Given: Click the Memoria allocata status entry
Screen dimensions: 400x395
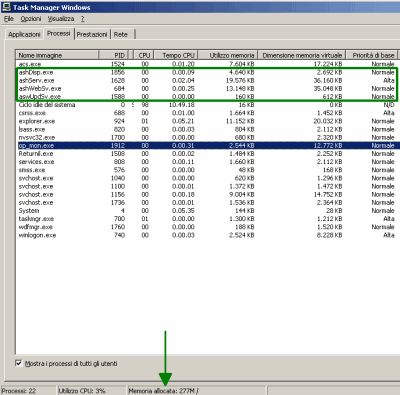Looking at the screenshot, I should 163,391.
